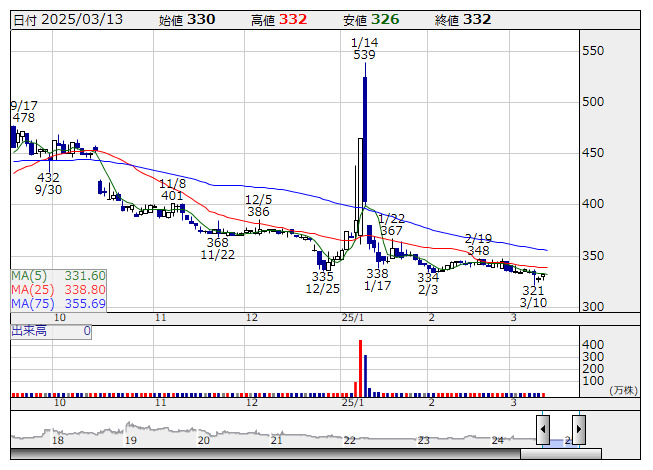Screen dimensions: 653x470
Task: Click year 19 on the overview timeline
Action: 131,440
